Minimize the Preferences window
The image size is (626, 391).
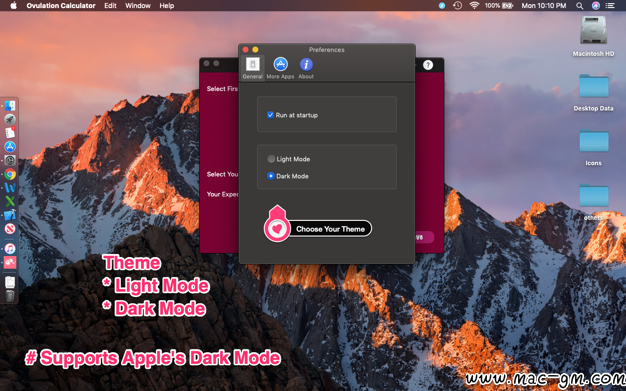[255, 50]
